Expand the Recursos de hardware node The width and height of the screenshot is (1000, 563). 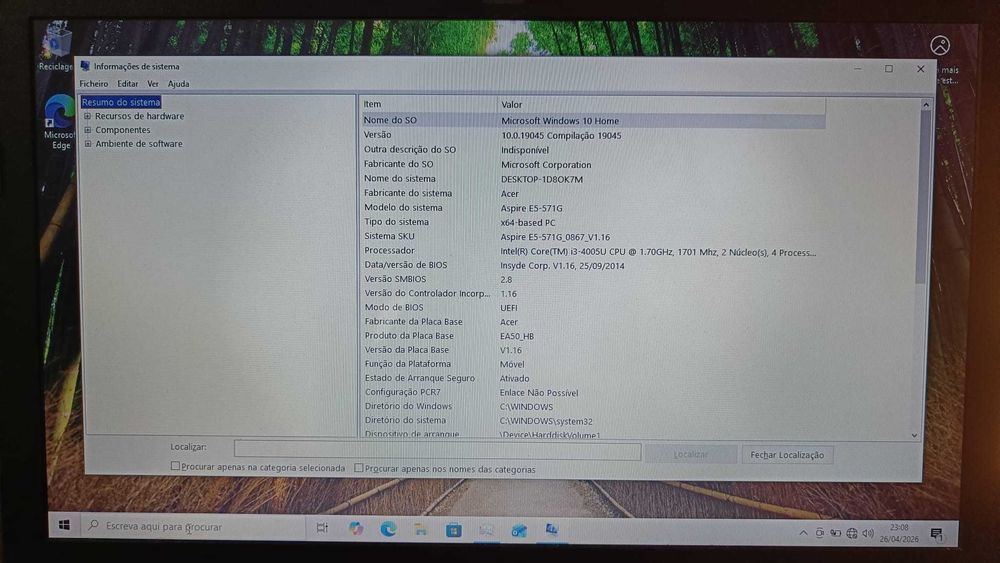(88, 116)
